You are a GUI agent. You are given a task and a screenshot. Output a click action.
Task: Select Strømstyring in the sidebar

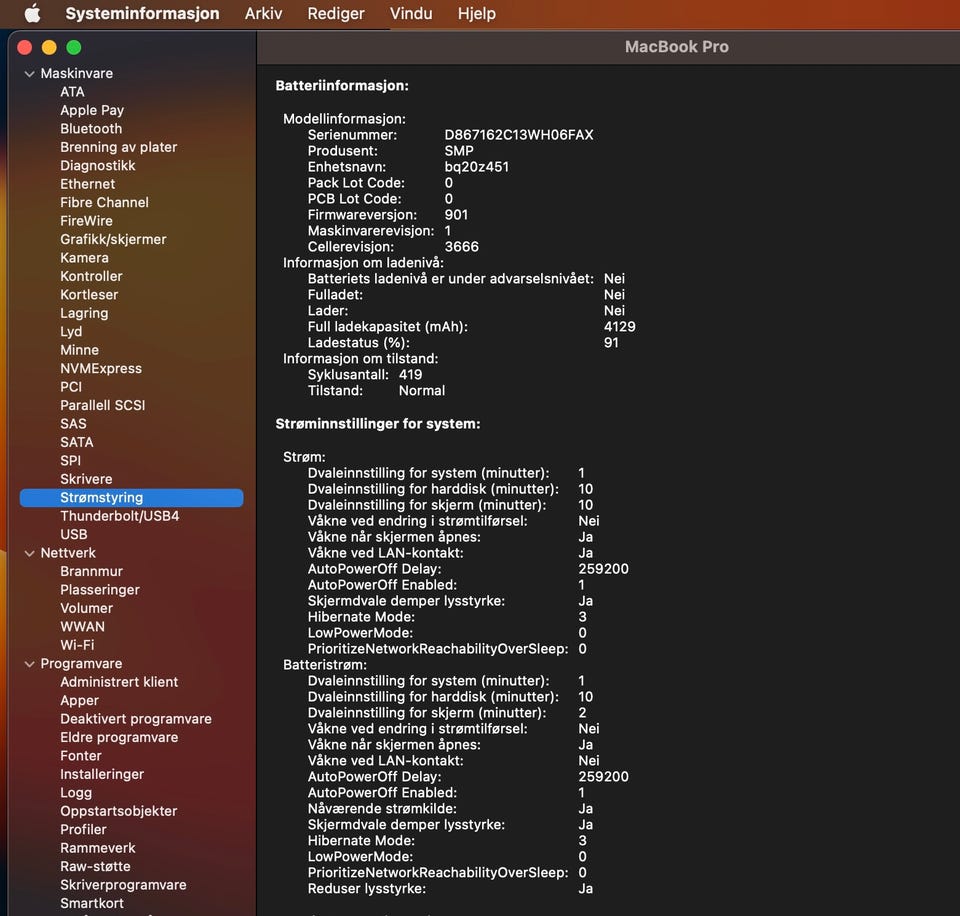tap(101, 498)
